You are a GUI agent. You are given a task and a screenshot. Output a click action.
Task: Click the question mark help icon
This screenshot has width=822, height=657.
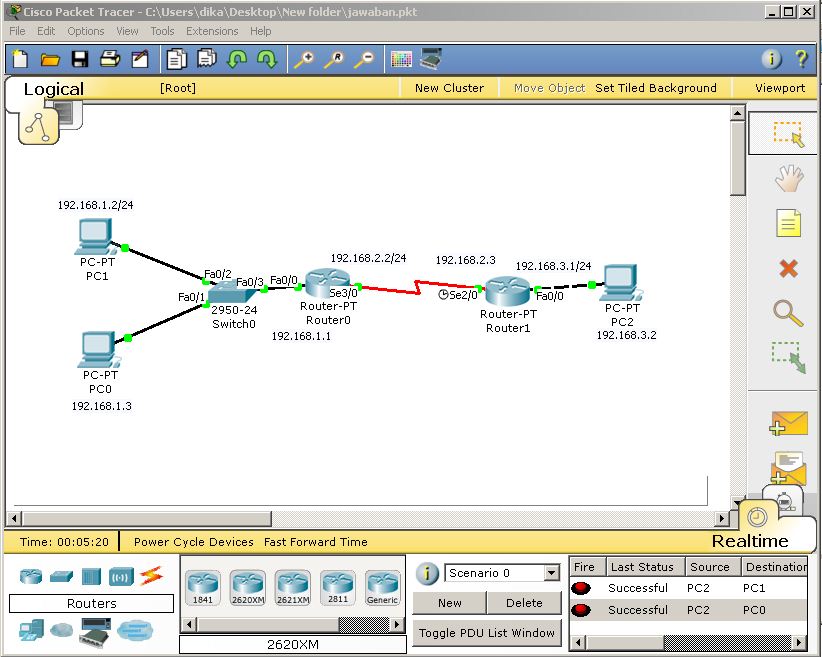click(801, 59)
